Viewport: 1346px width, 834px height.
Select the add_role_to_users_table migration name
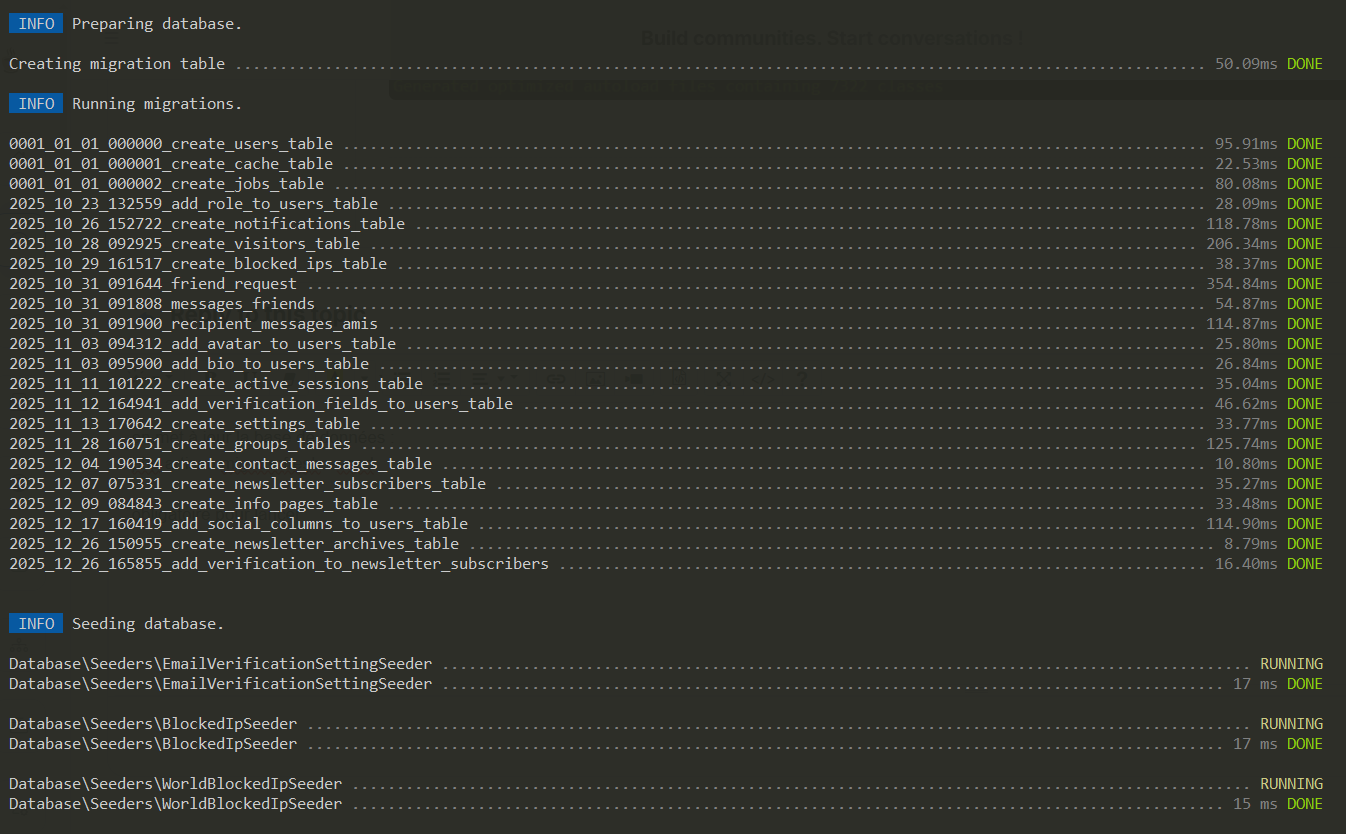pyautogui.click(x=193, y=204)
